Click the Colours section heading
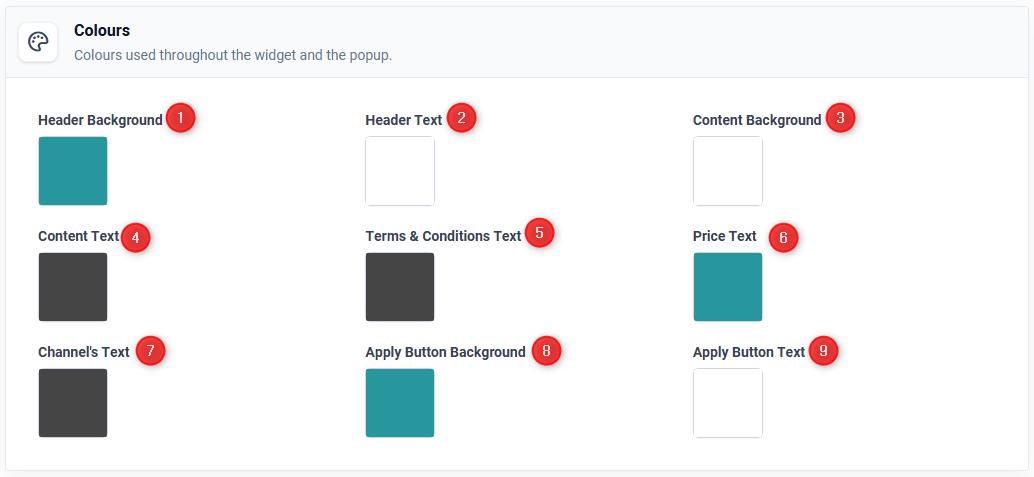This screenshot has width=1034, height=477. point(102,30)
